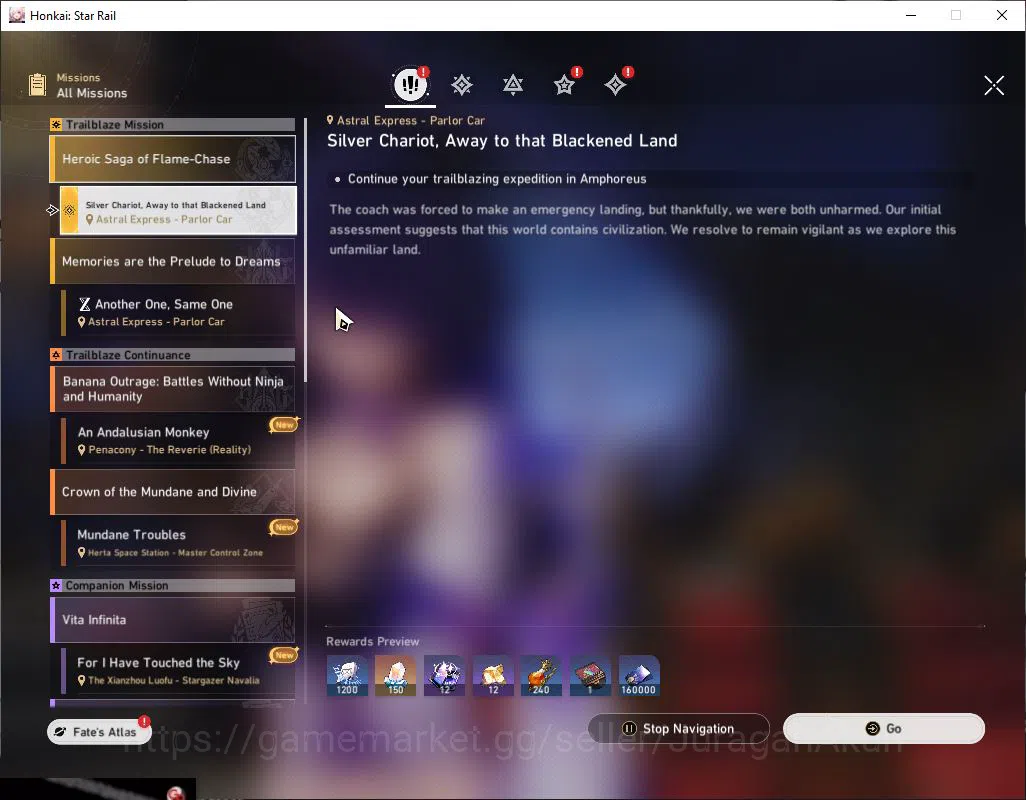Viewport: 1026px width, 800px height.
Task: Click the reward item icon with quantity 1
Action: coord(590,676)
